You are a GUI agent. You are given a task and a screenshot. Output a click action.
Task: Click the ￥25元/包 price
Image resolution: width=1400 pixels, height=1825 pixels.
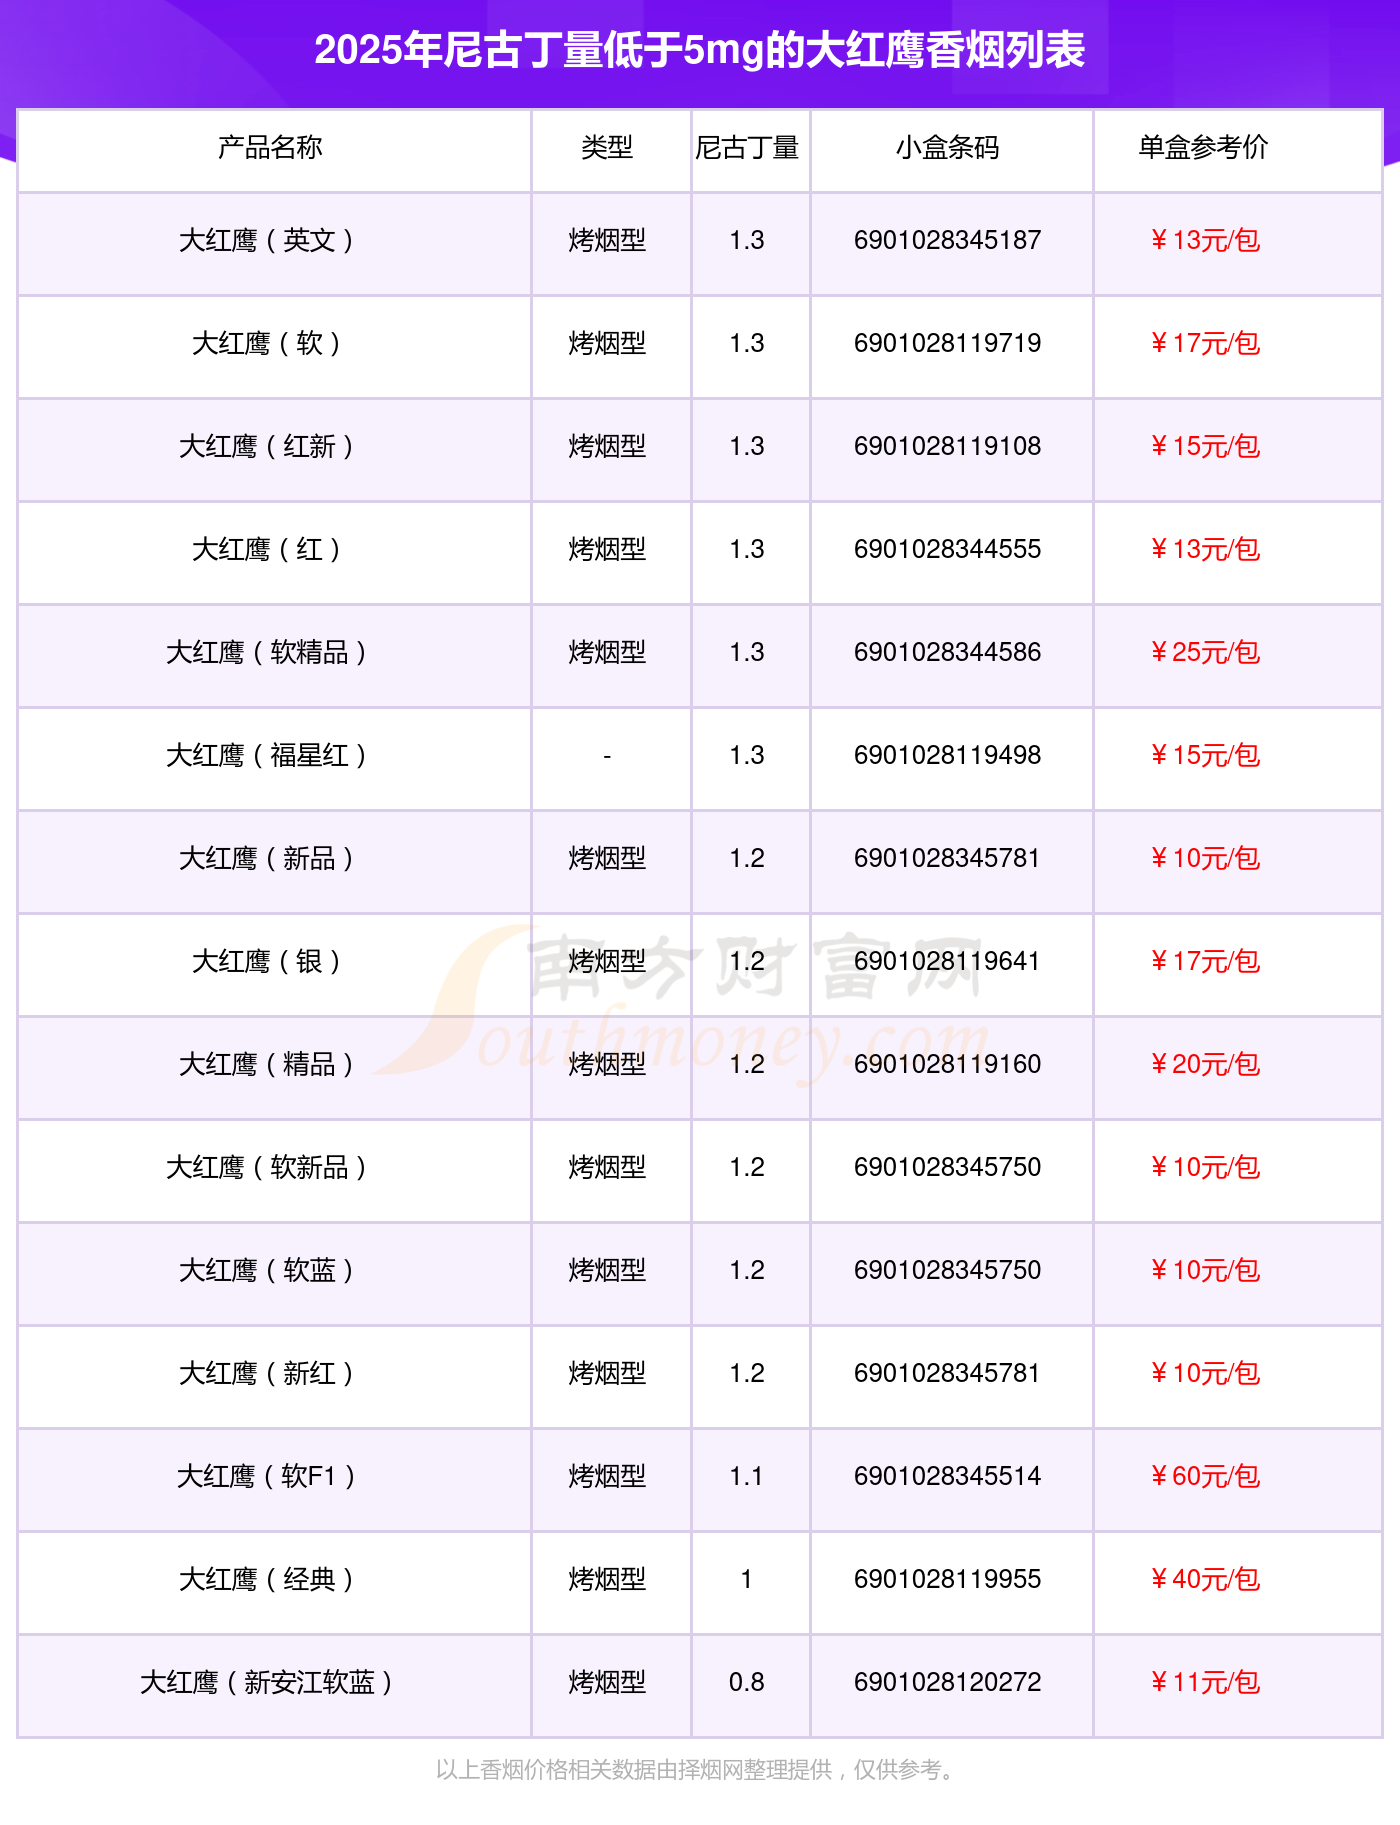[x=1204, y=653]
